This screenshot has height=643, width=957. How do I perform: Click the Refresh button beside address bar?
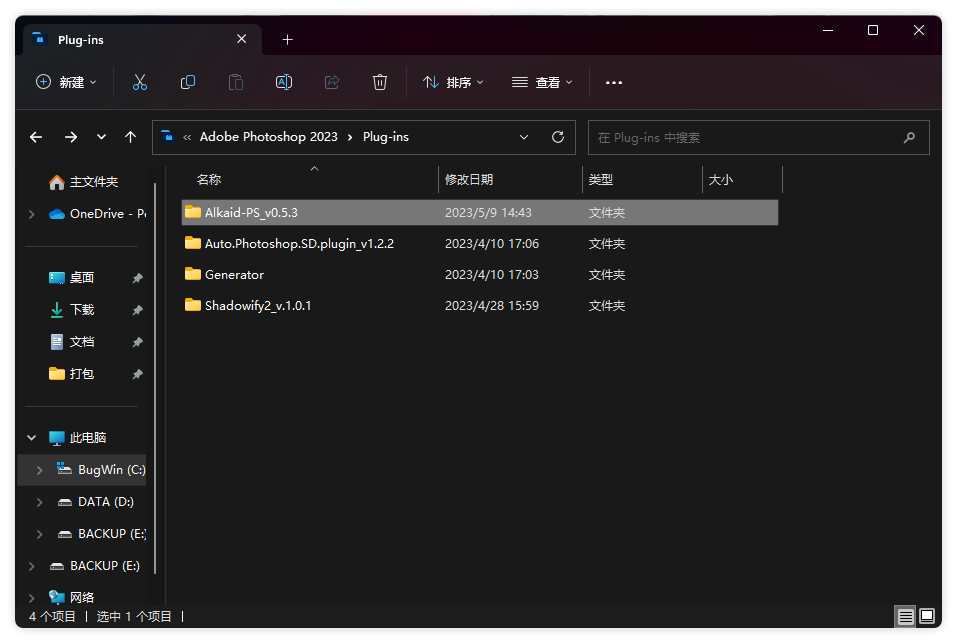click(x=558, y=137)
